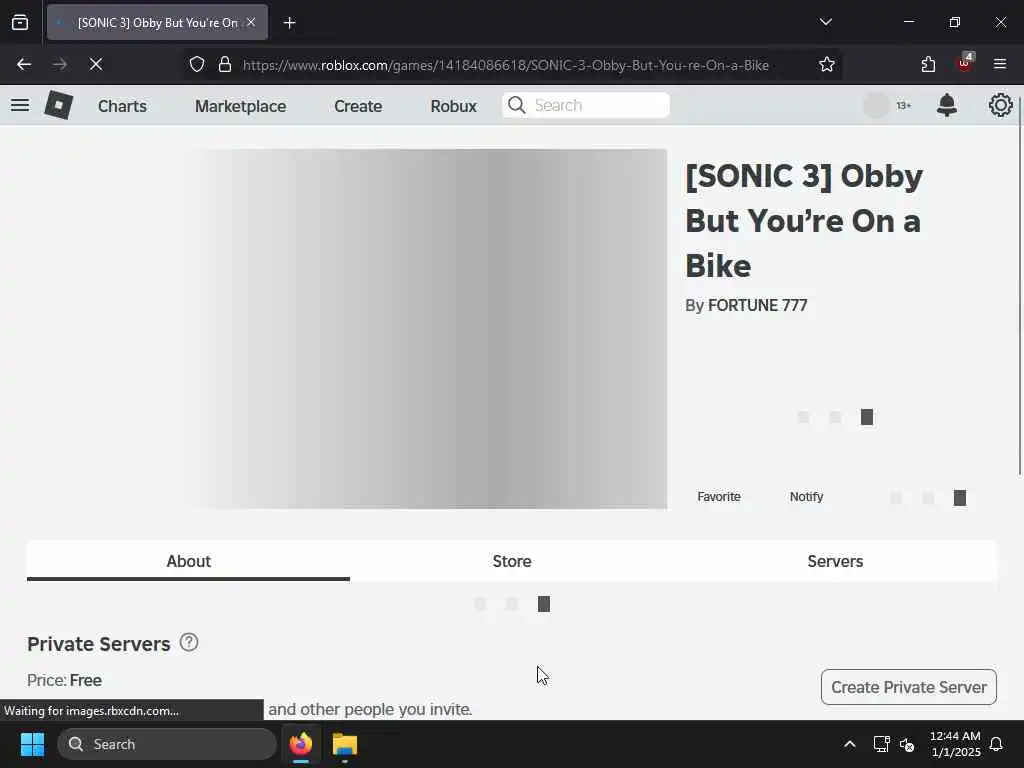Image resolution: width=1024 pixels, height=768 pixels.
Task: Open the Private Servers help question mark
Action: [x=189, y=643]
